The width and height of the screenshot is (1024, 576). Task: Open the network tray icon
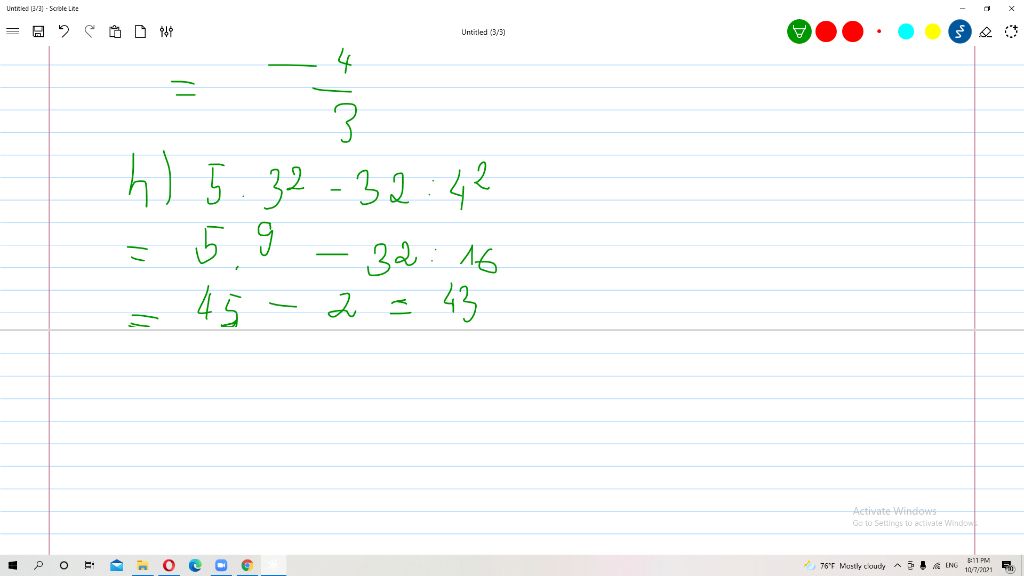tap(936, 566)
